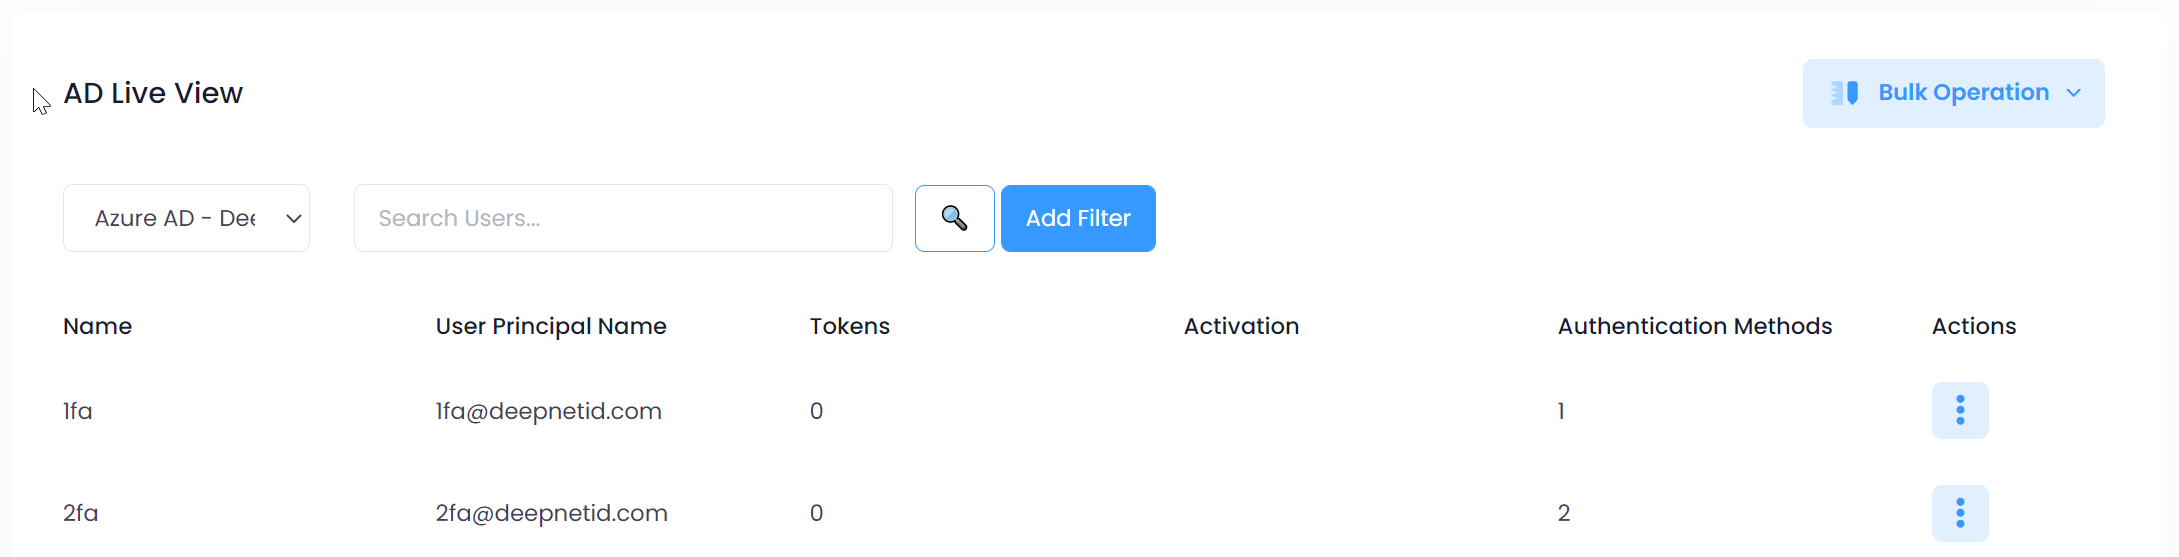Image resolution: width=2179 pixels, height=557 pixels.
Task: Click the User Principal Name column header
Action: coord(551,326)
